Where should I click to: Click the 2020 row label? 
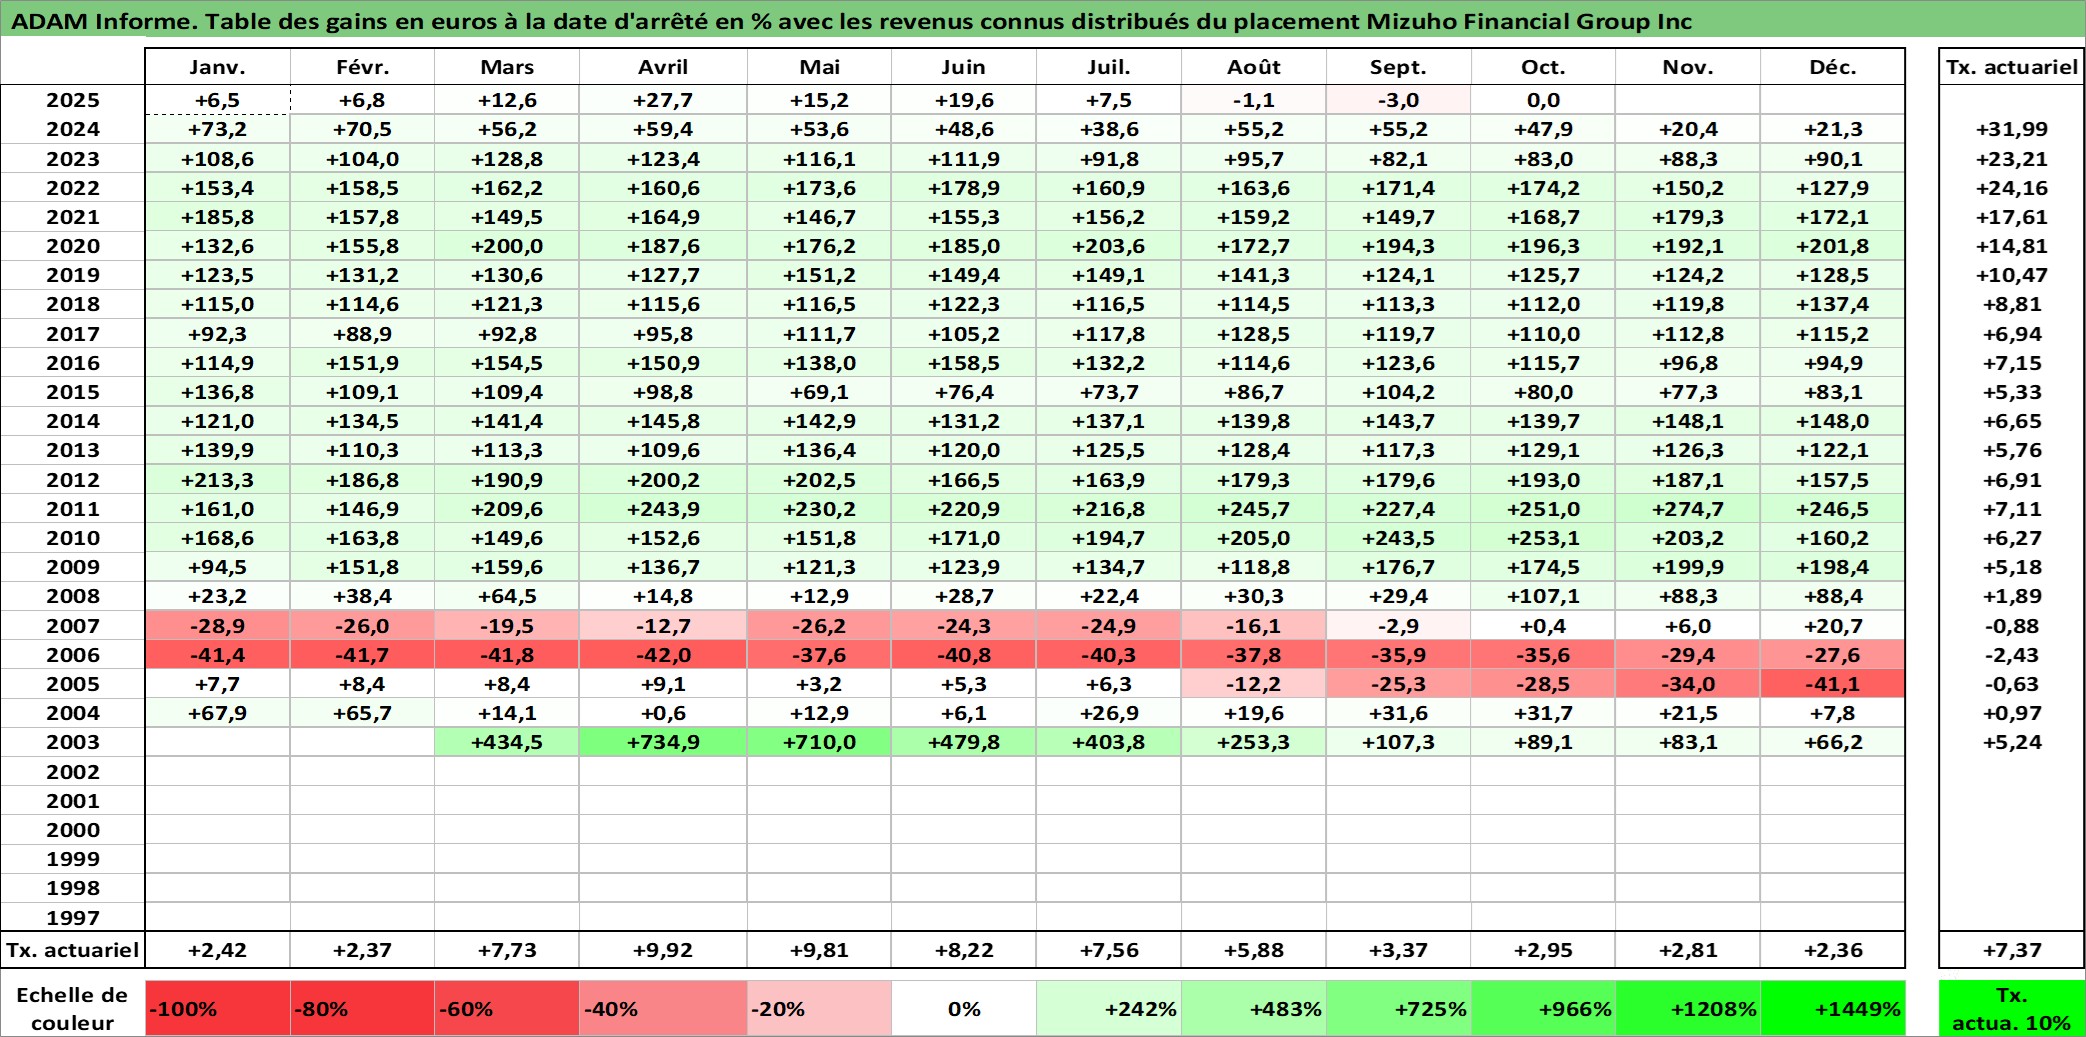click(x=73, y=246)
